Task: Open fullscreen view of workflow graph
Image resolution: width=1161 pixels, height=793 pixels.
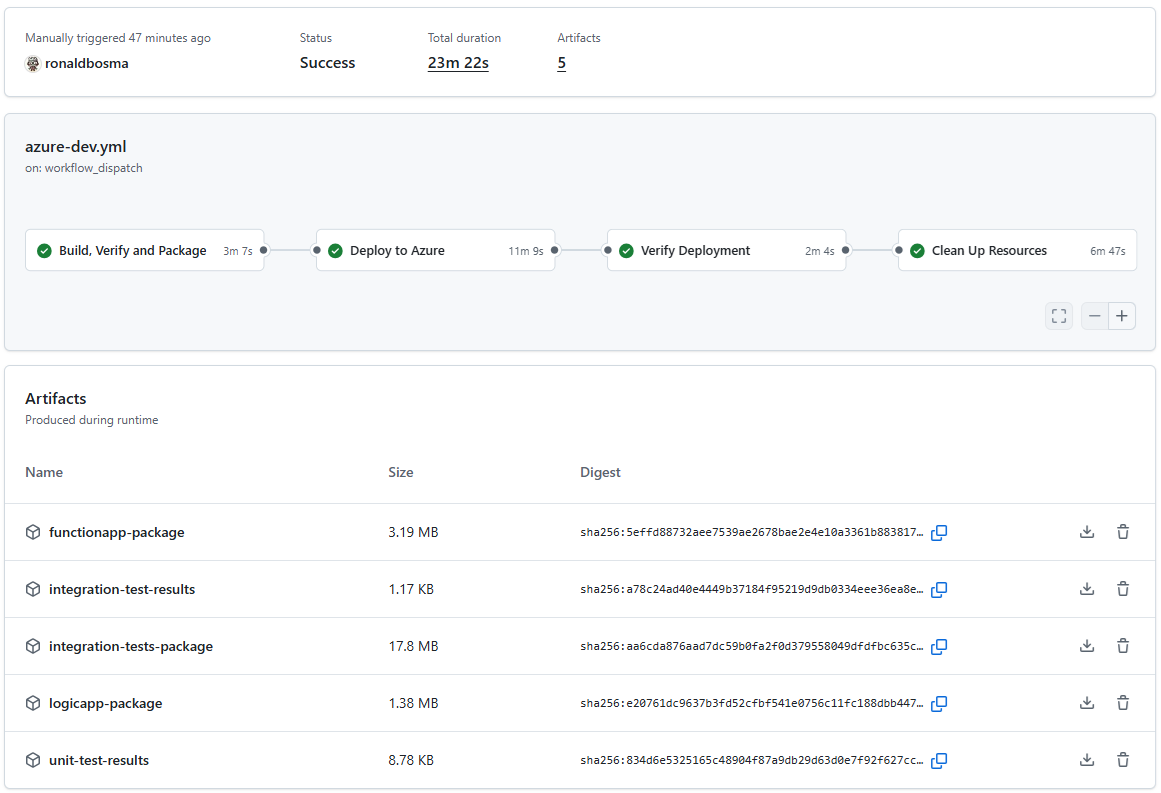Action: point(1058,315)
